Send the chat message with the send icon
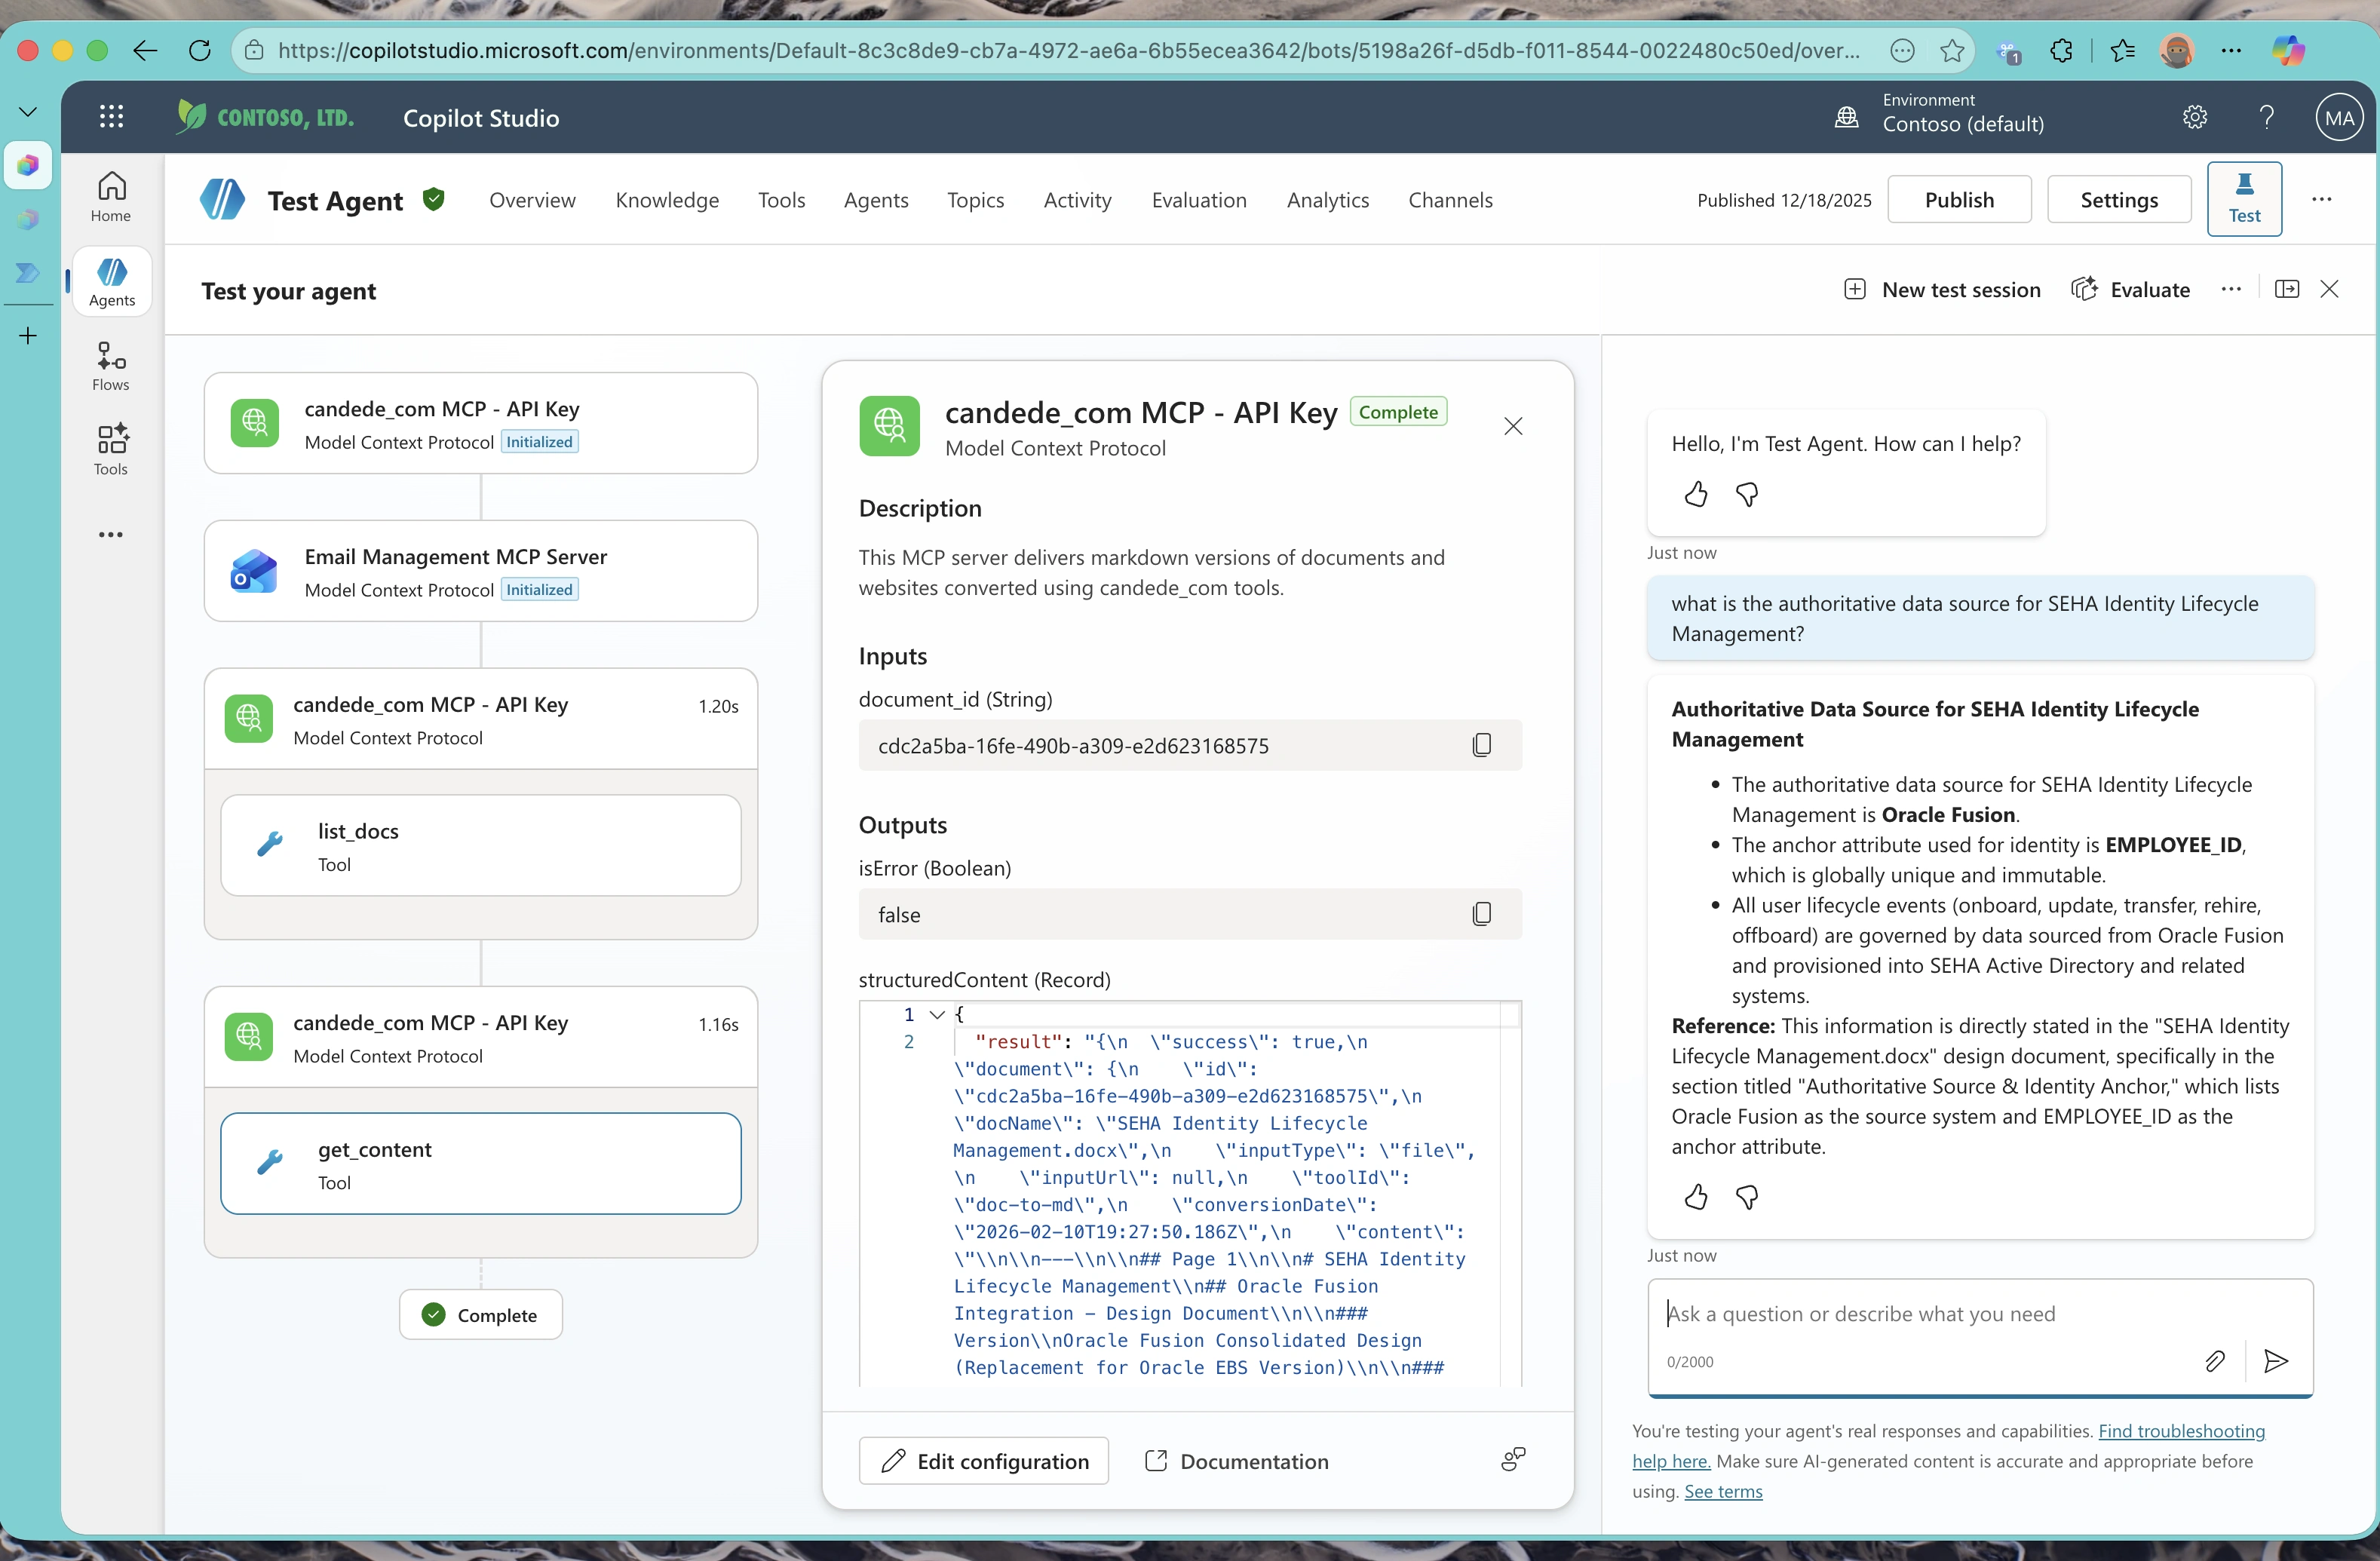 pos(2276,1361)
